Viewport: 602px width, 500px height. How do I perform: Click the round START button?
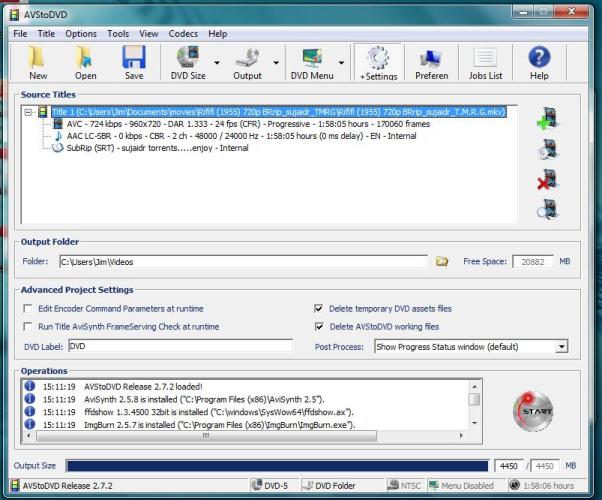click(534, 411)
